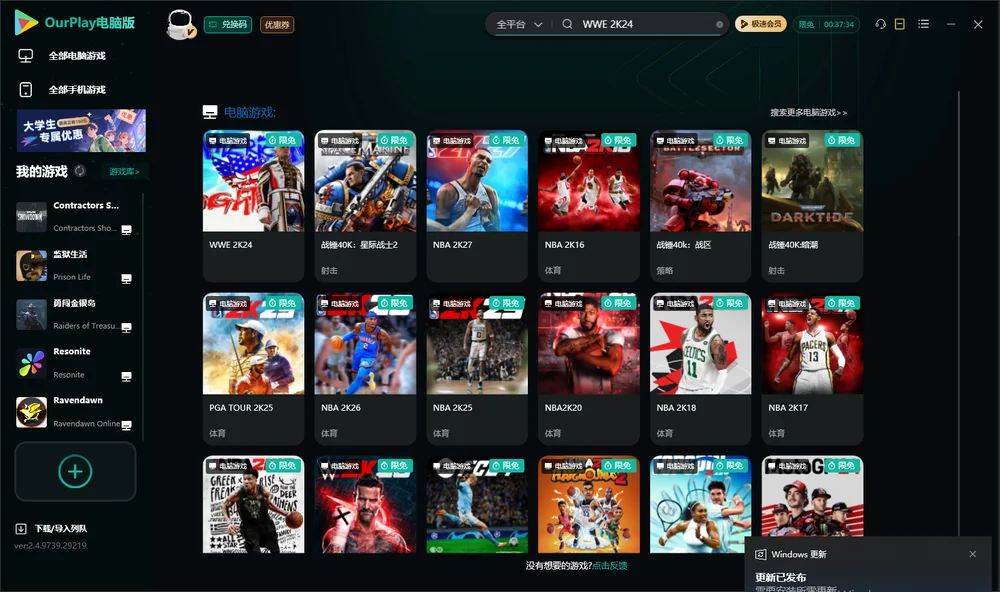Open the Giannis cover game card in bottom row
Viewport: 1000px width, 592px height.
[x=253, y=505]
